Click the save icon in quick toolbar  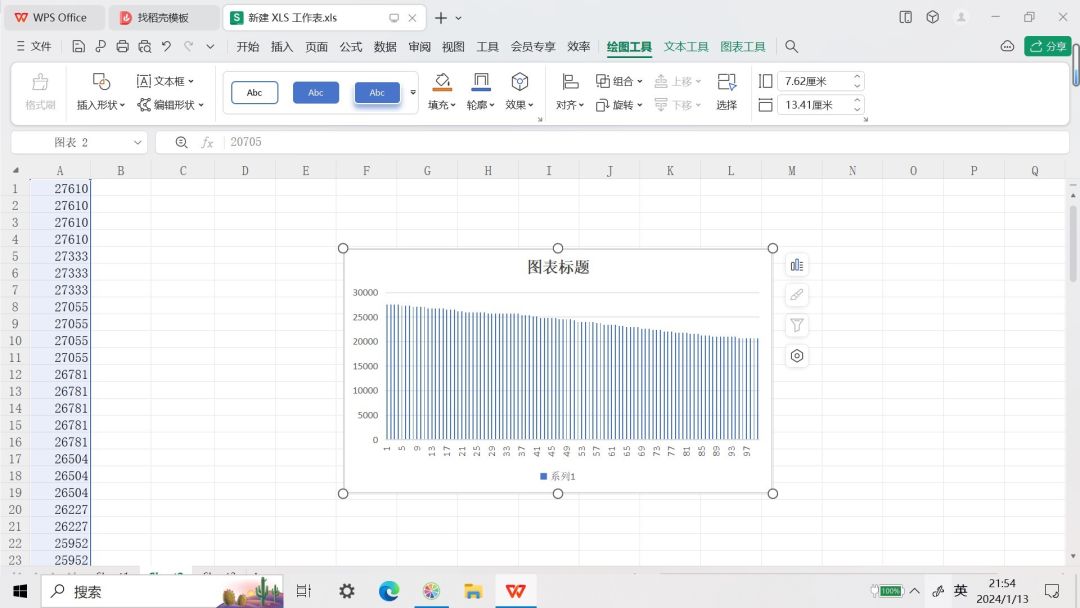click(x=79, y=47)
